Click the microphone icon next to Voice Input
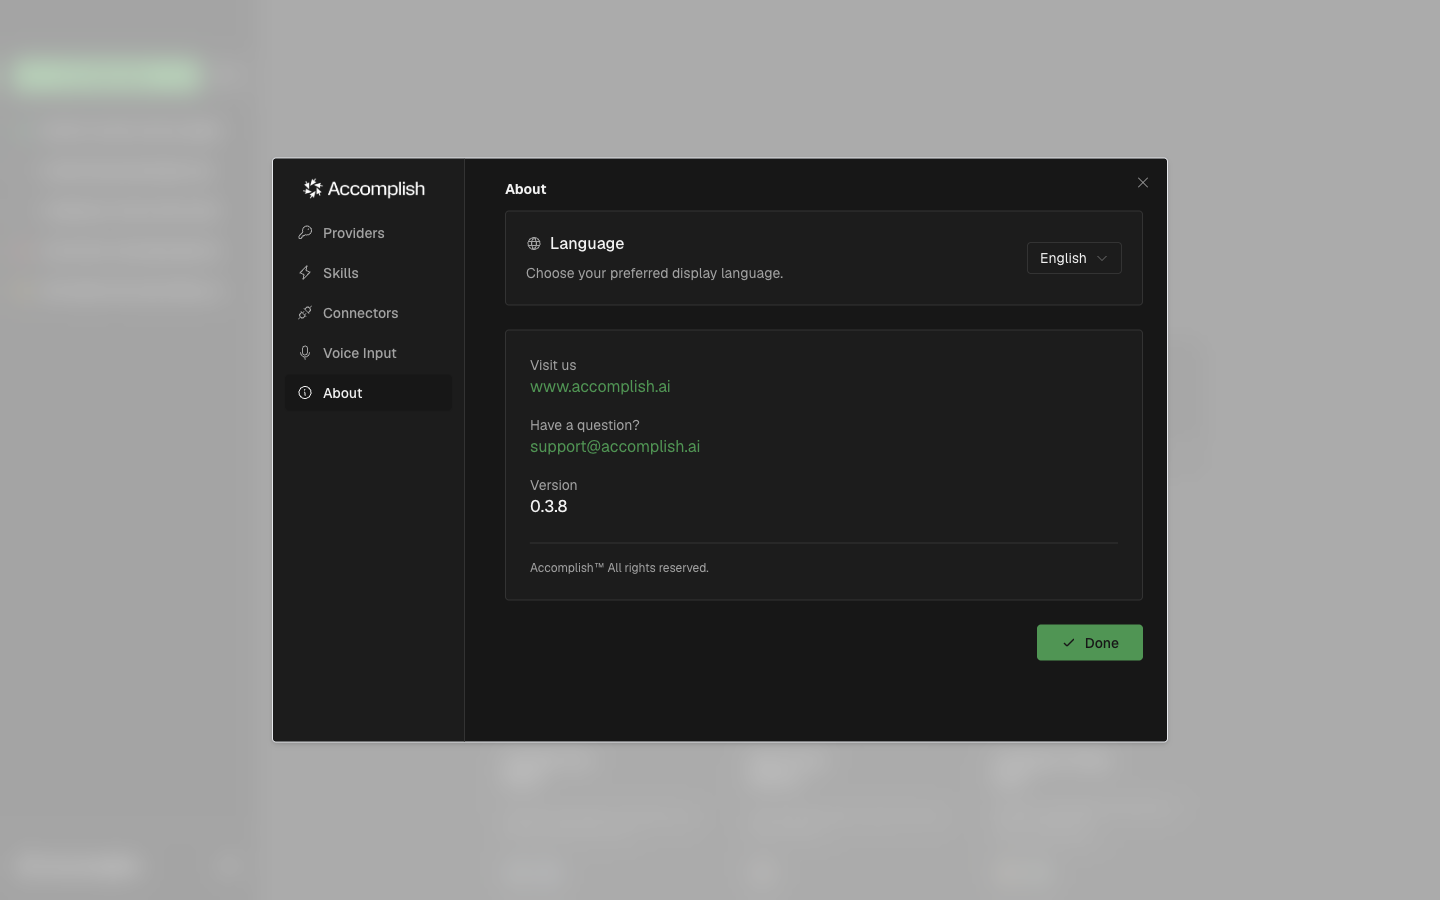Viewport: 1440px width, 900px height. coord(305,352)
